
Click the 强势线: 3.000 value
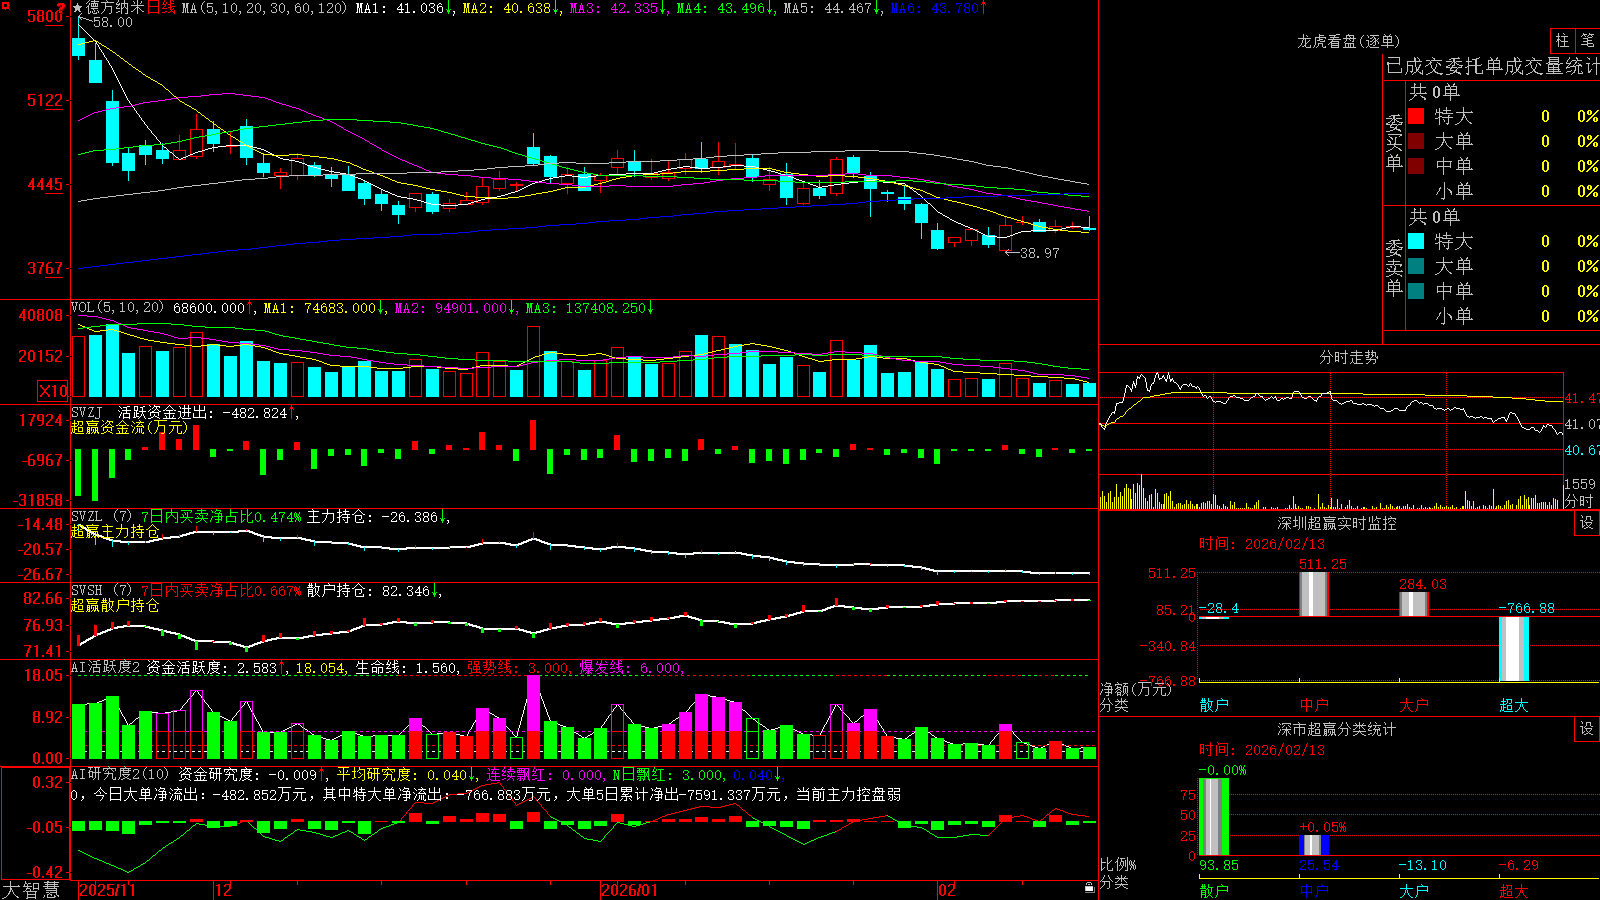point(518,668)
